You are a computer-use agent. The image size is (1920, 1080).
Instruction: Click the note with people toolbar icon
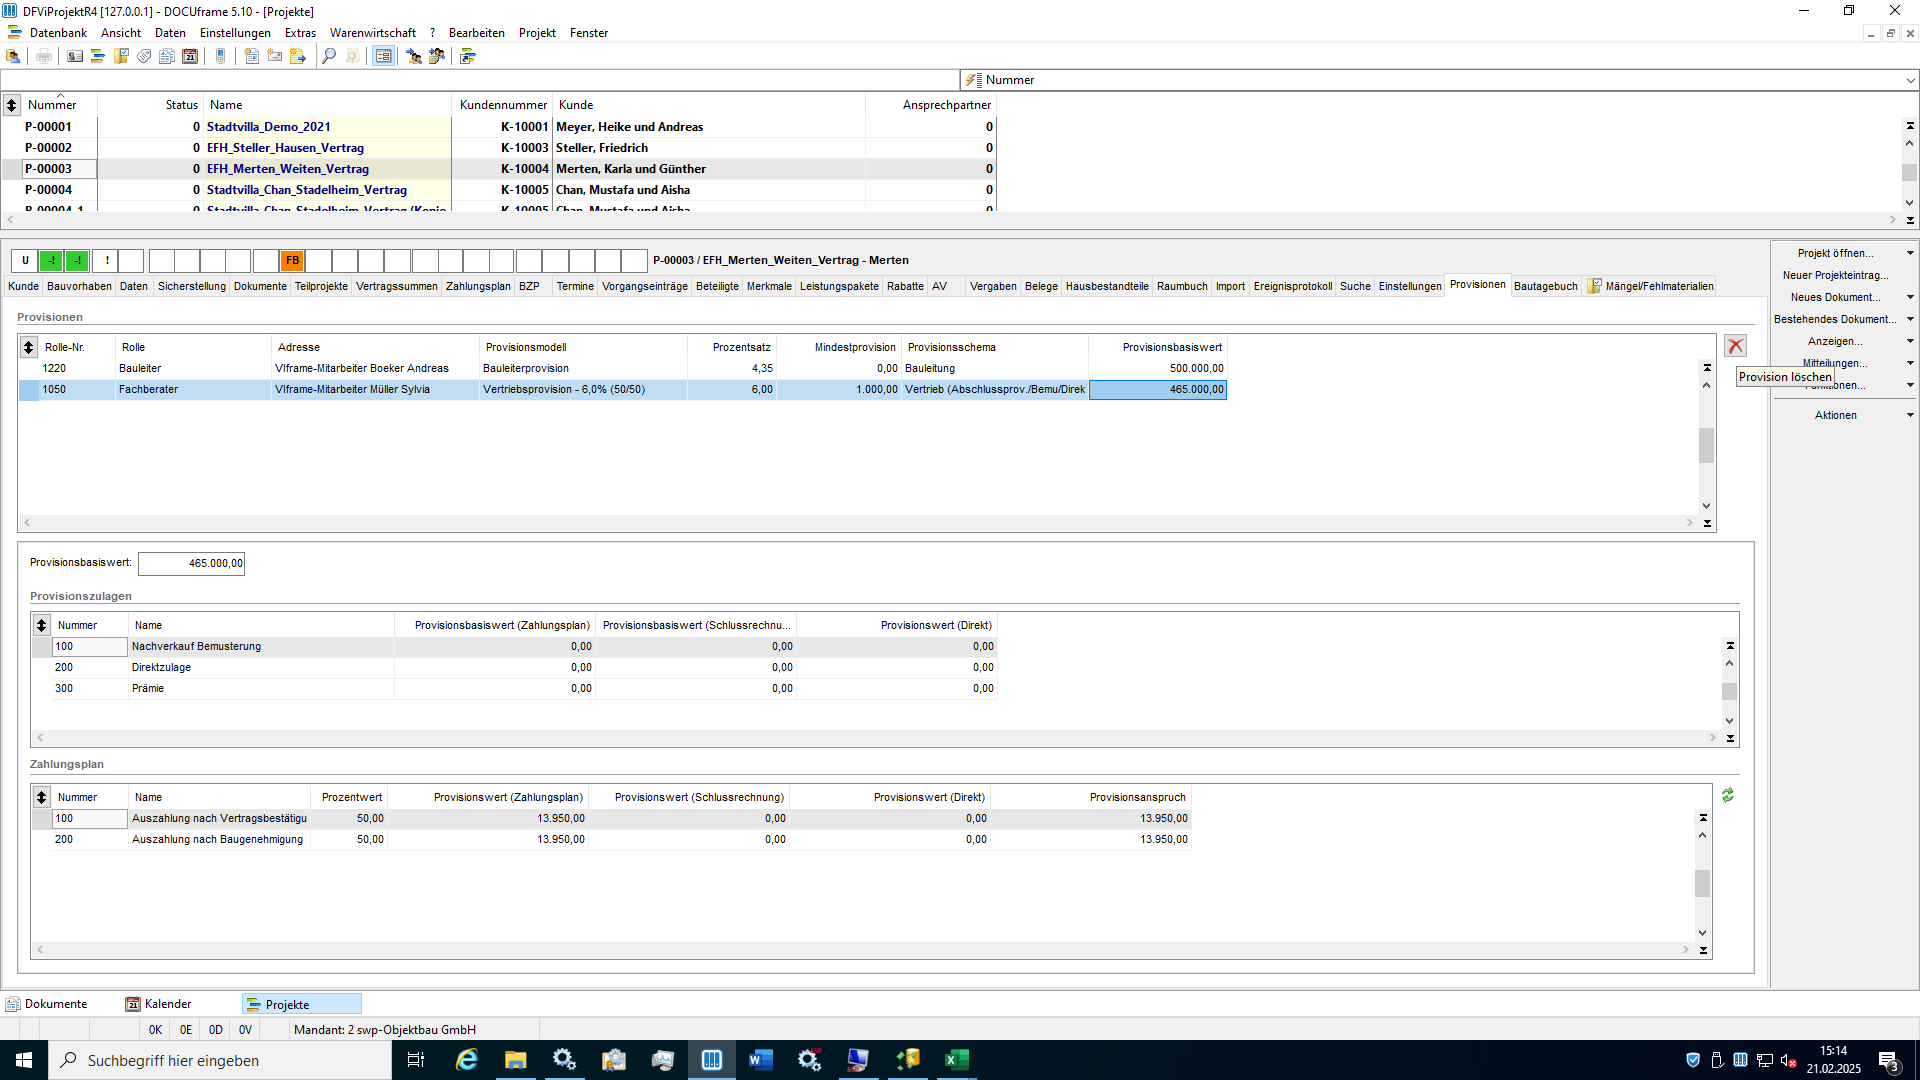point(437,56)
